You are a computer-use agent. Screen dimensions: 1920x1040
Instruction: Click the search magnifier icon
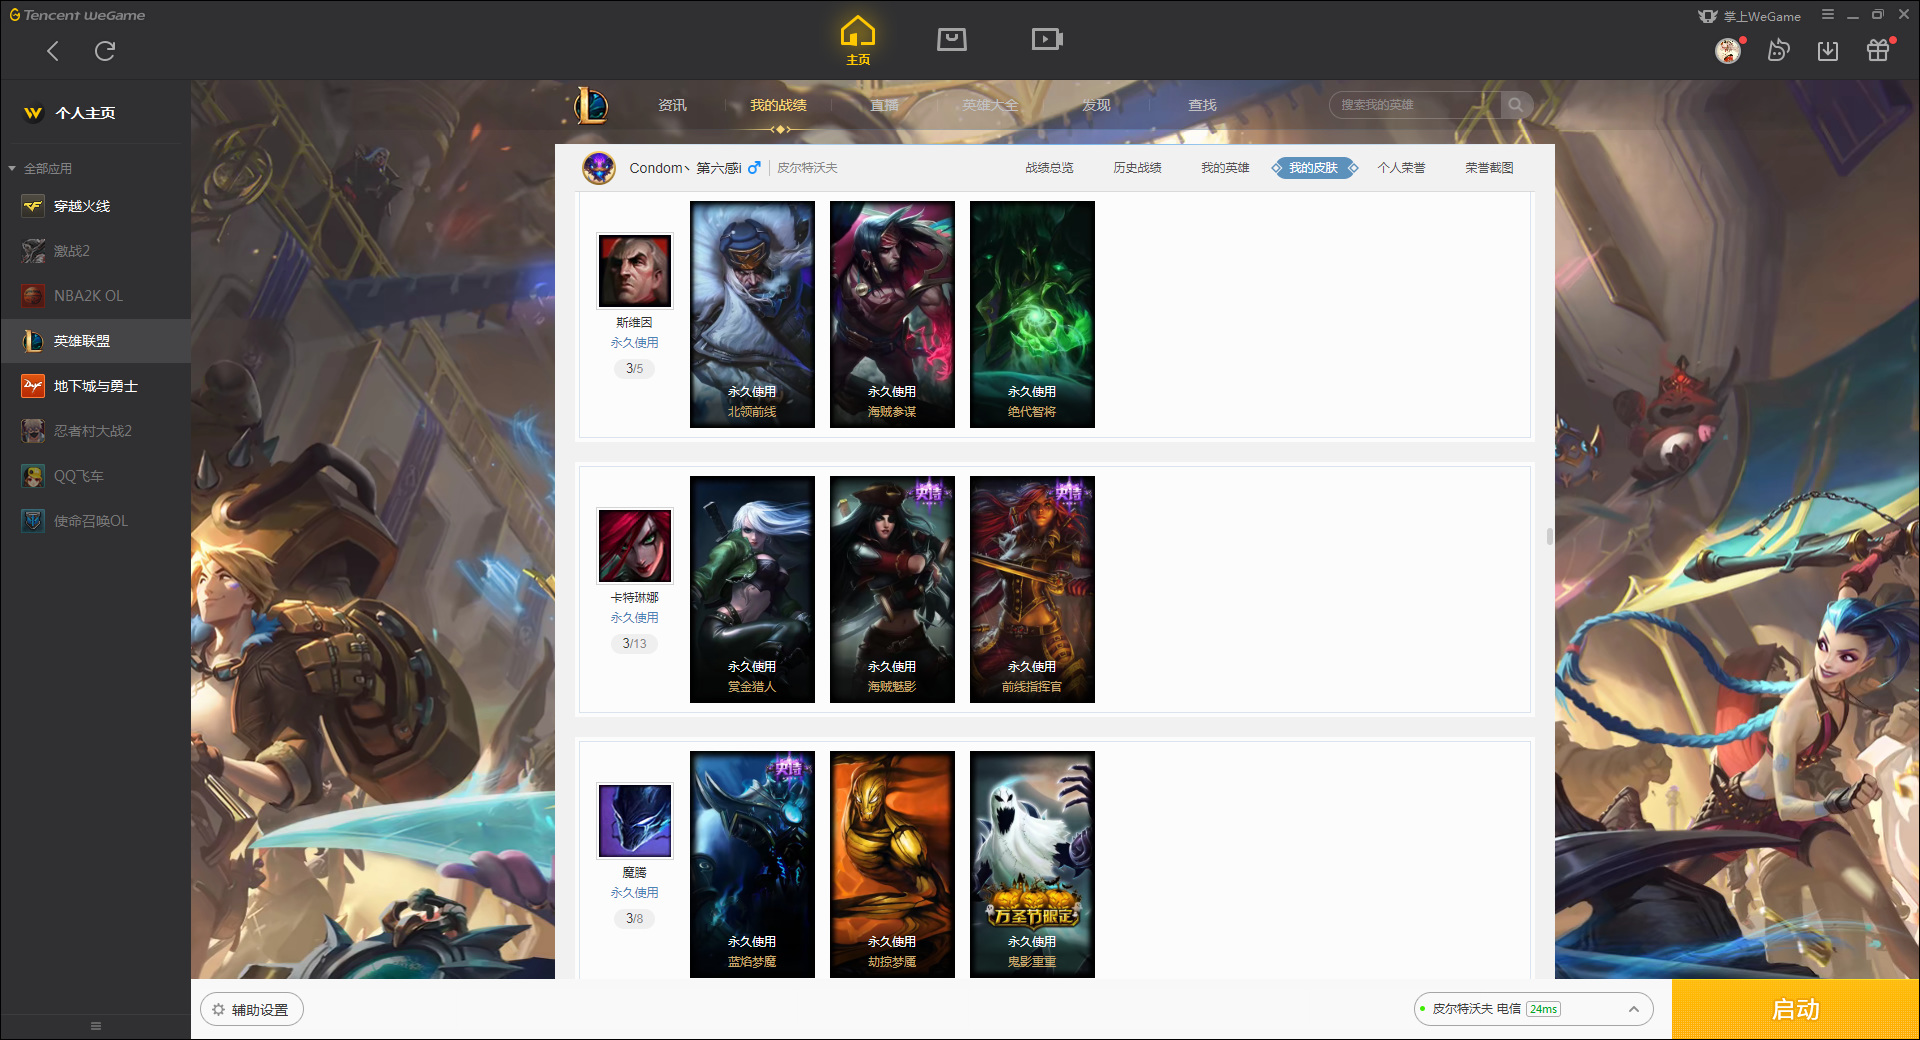[x=1516, y=105]
